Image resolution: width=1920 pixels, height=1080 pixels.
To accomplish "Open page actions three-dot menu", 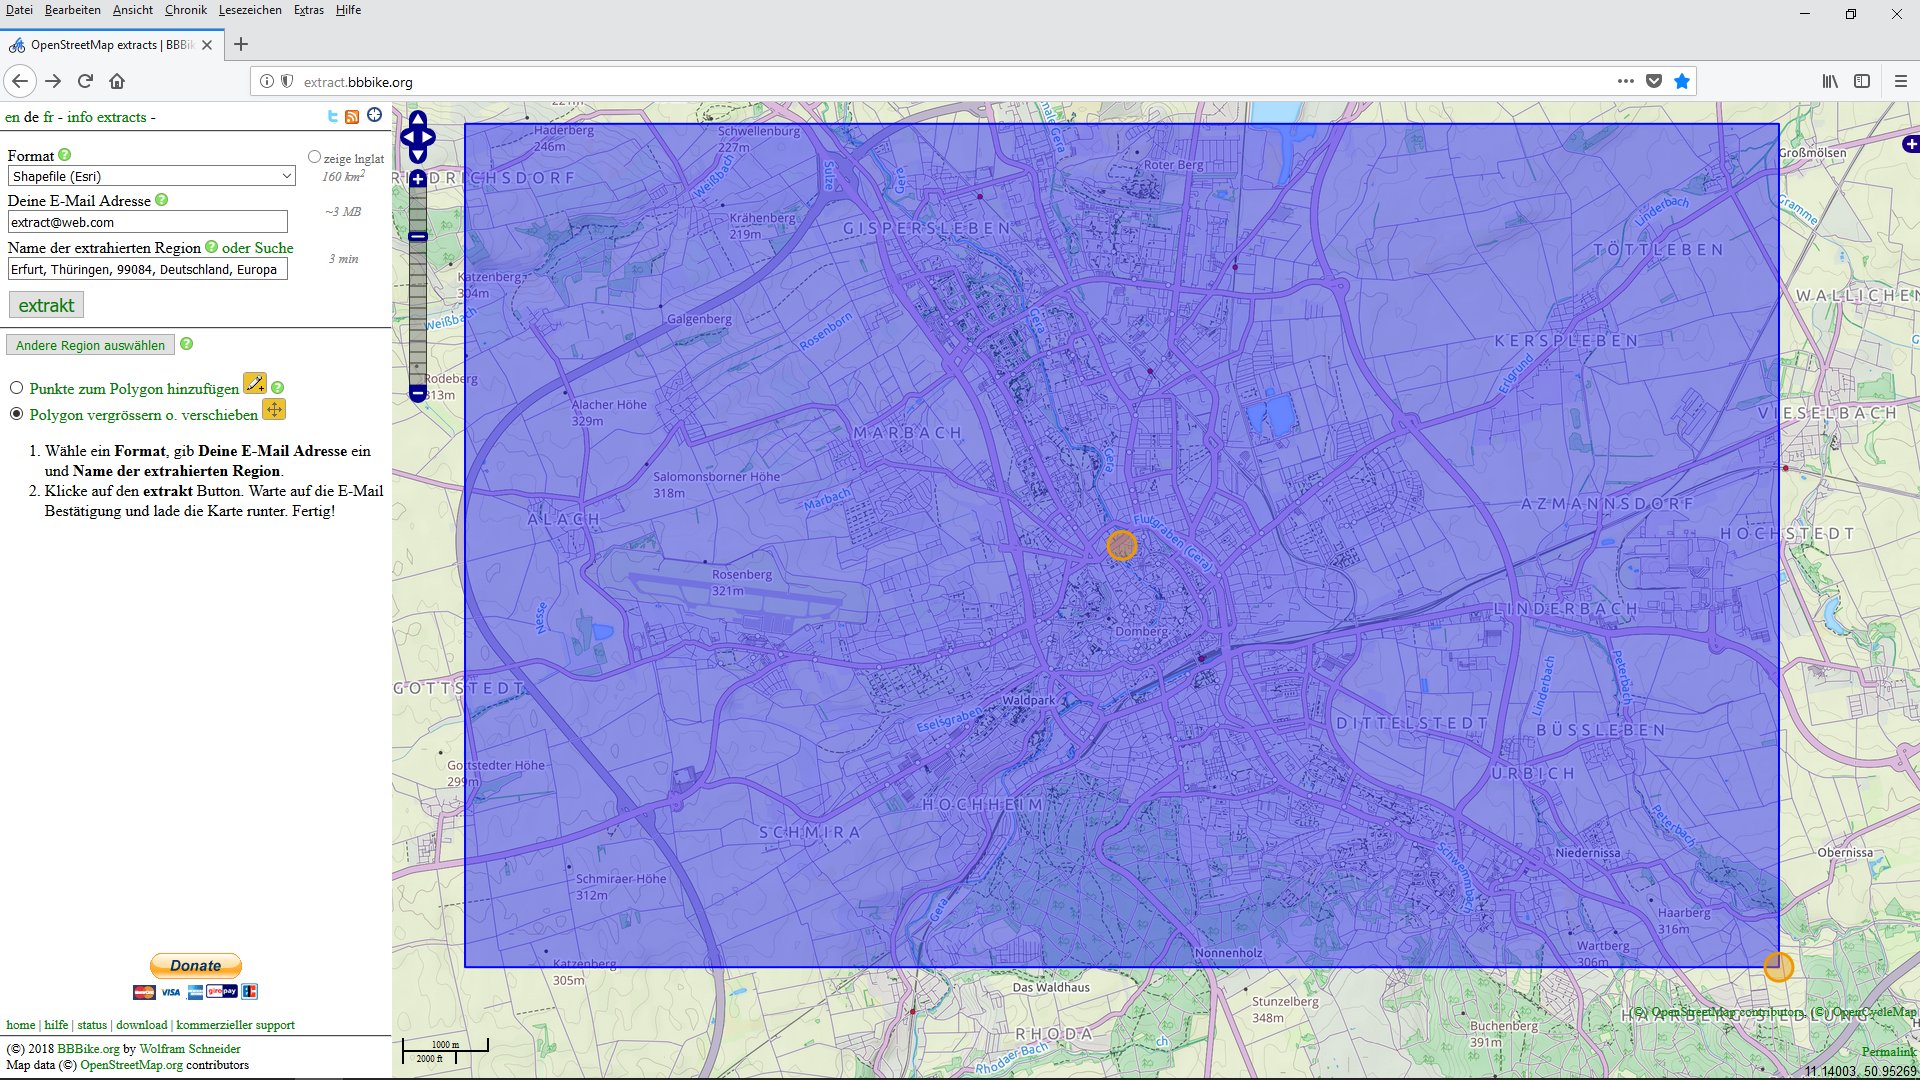I will pyautogui.click(x=1626, y=81).
